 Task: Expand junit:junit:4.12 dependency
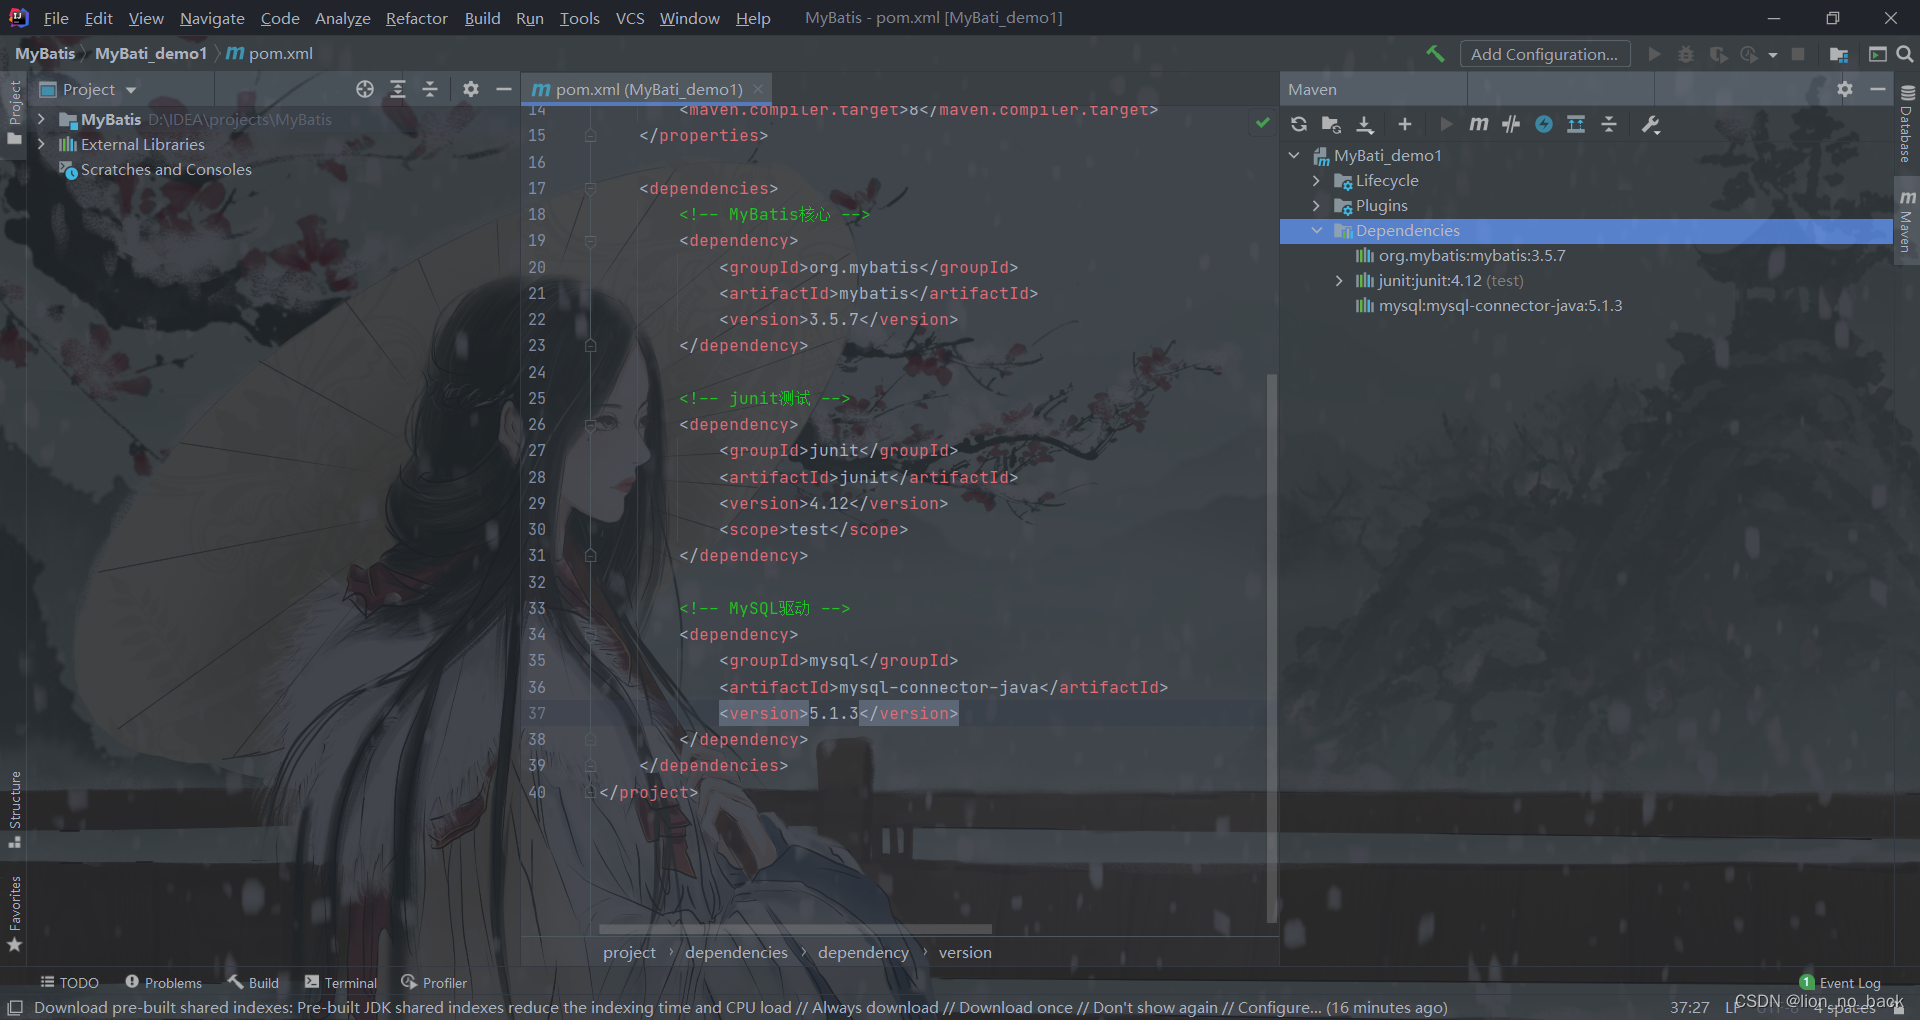[x=1339, y=280]
